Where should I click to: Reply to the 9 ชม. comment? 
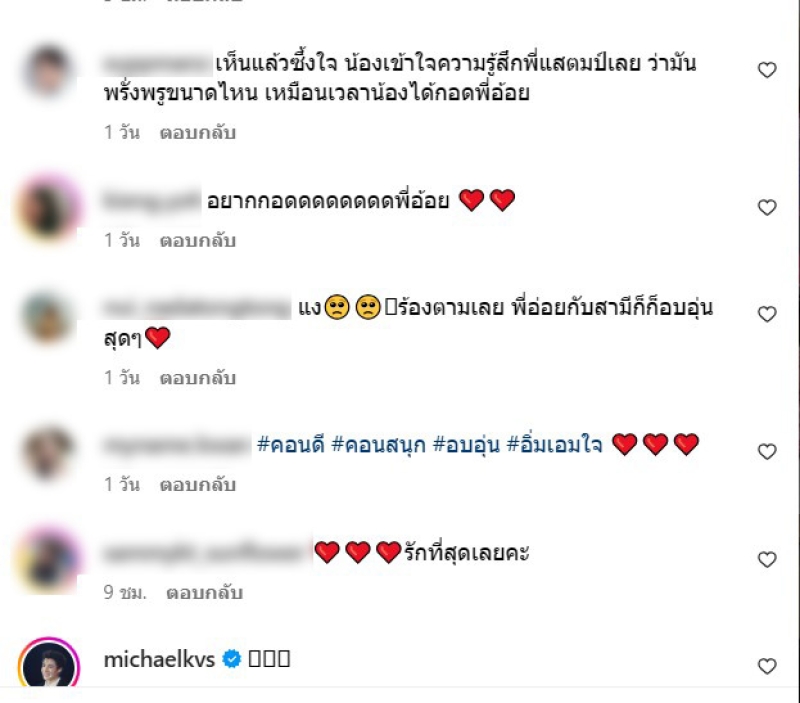coord(204,593)
